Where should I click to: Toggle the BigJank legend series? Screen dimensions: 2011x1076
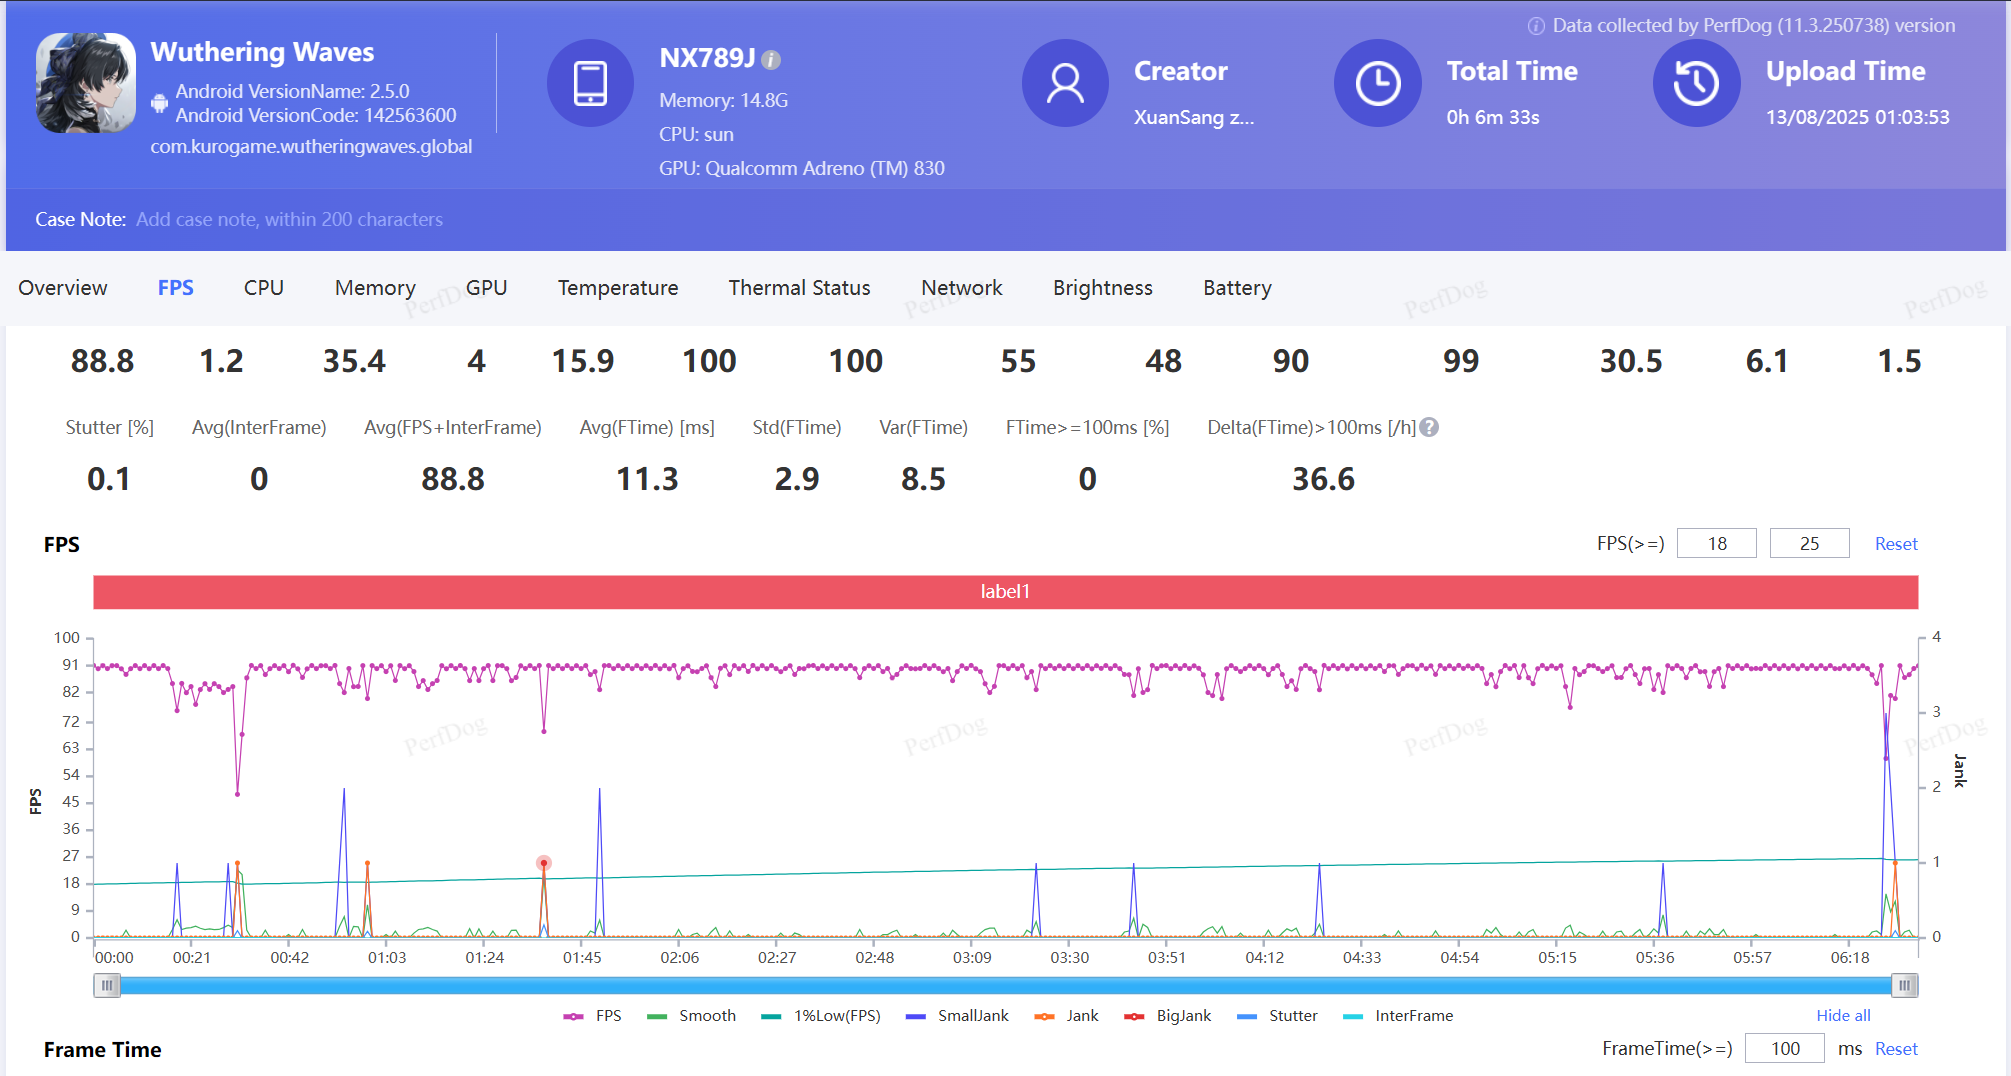coord(1167,1016)
